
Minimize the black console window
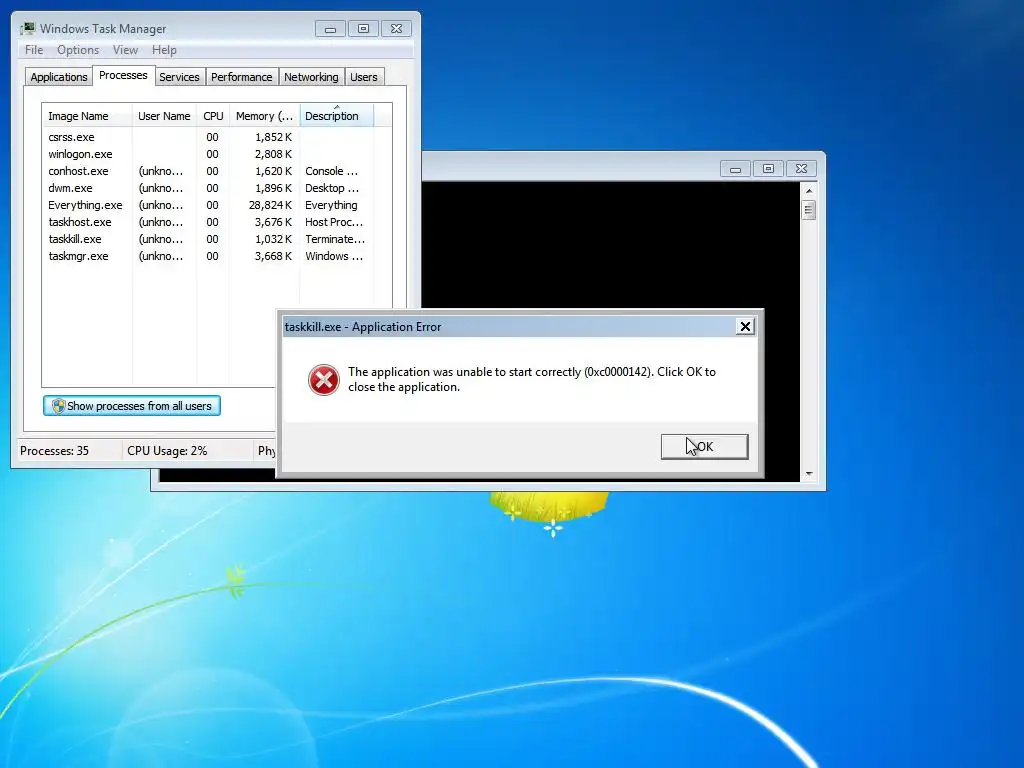735,169
